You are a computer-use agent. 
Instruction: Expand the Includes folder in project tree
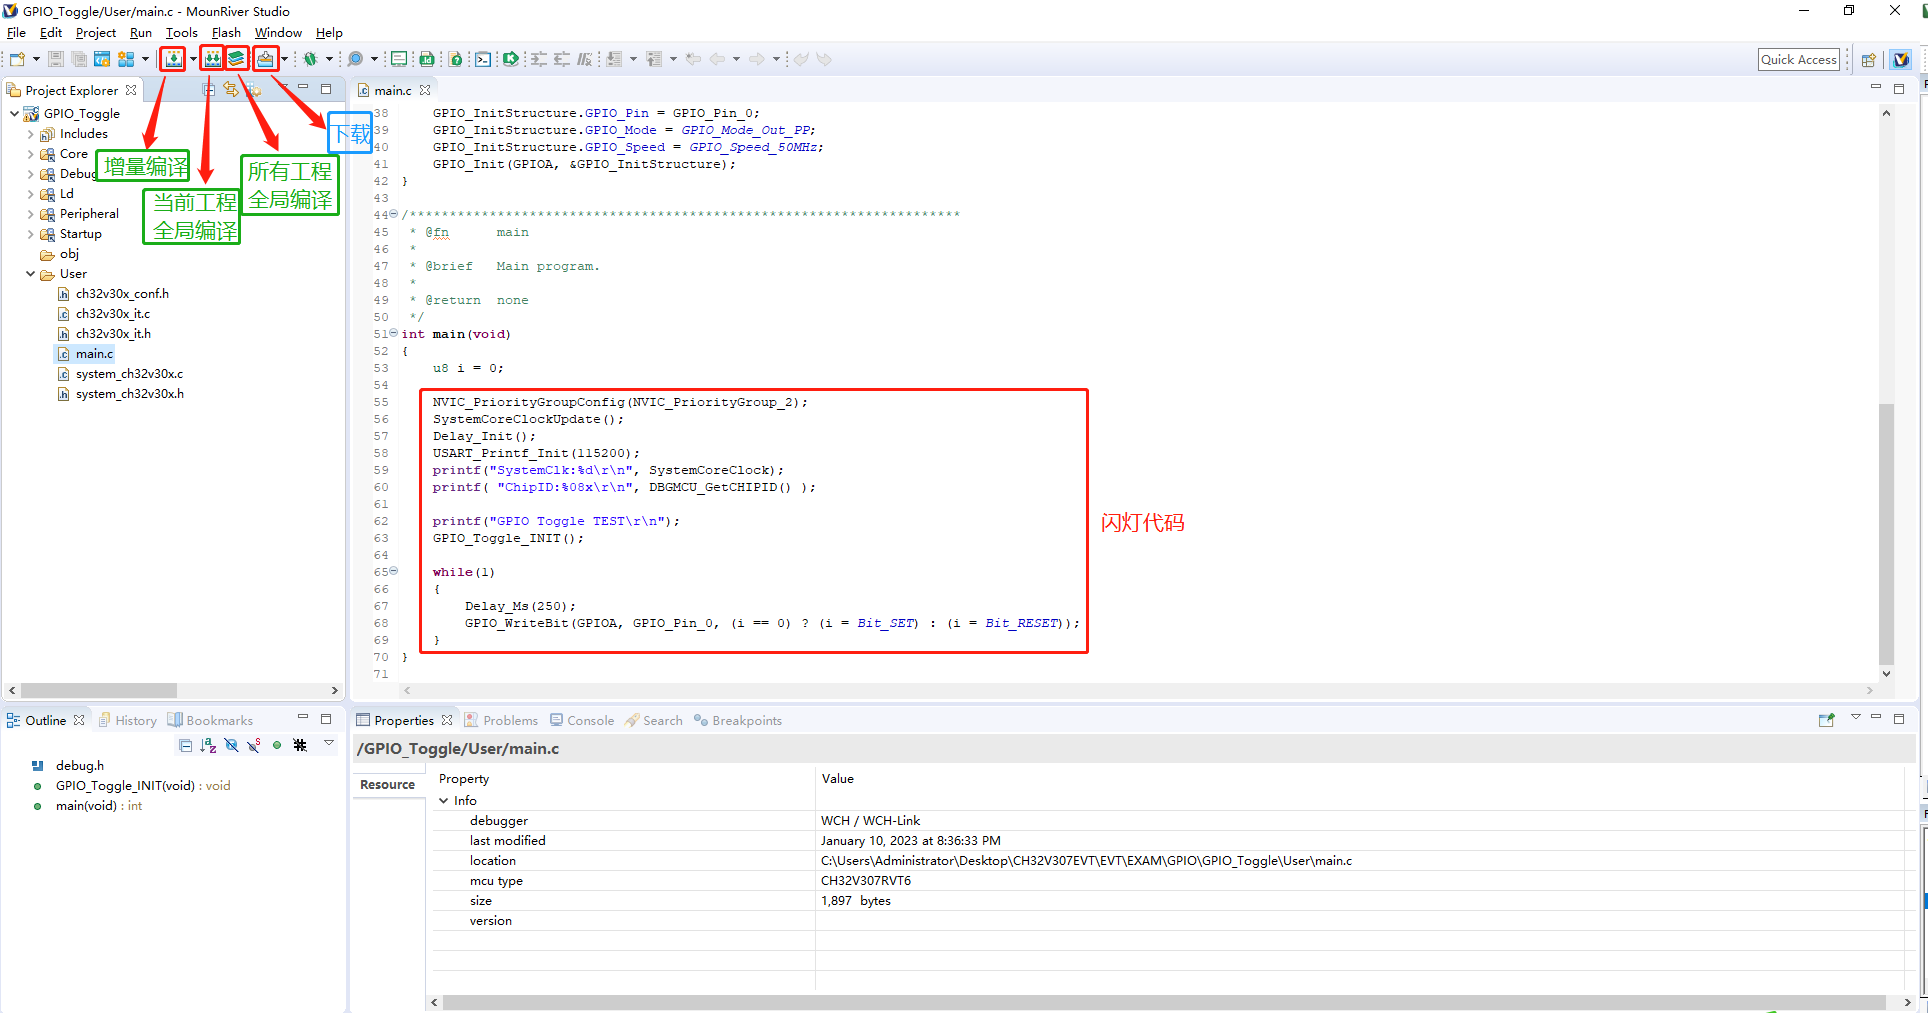(30, 134)
